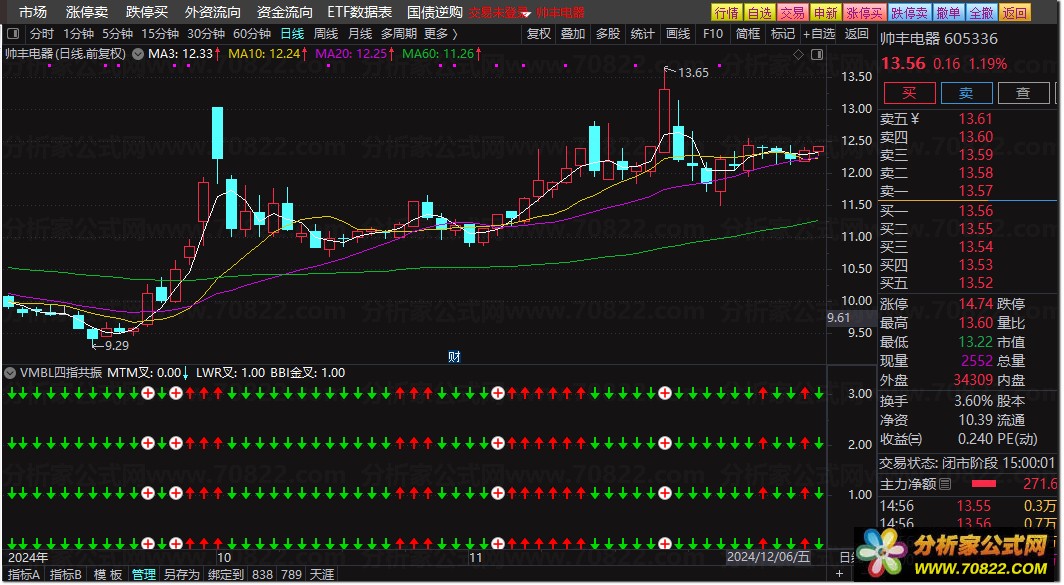This screenshot has width=1064, height=585.
Task: Click the 财 marker on the chart
Action: [x=454, y=356]
